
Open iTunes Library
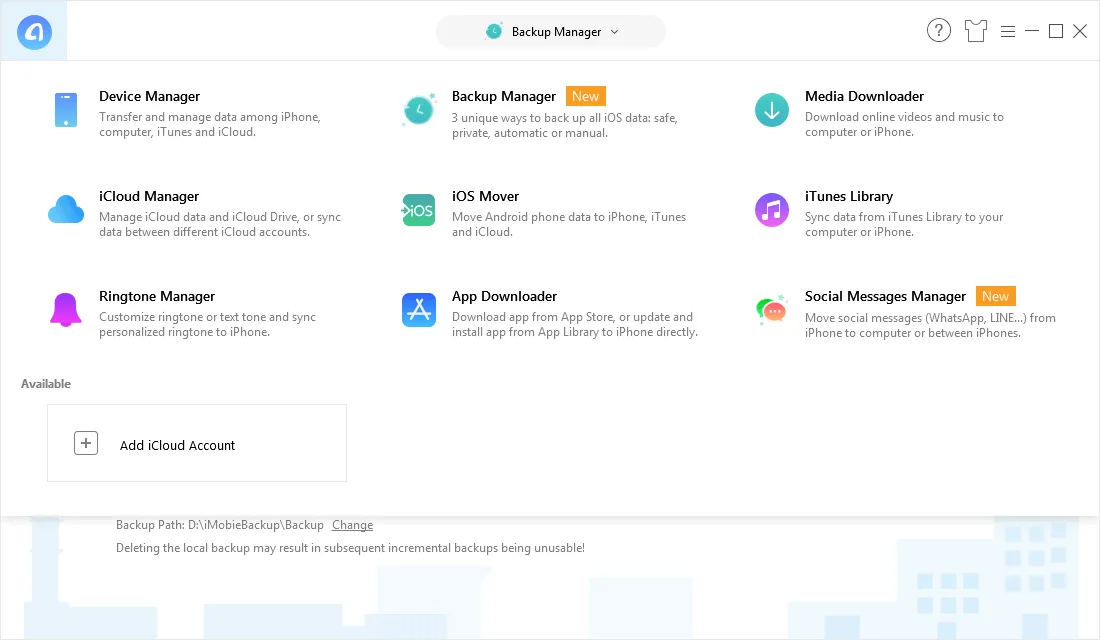tap(849, 196)
